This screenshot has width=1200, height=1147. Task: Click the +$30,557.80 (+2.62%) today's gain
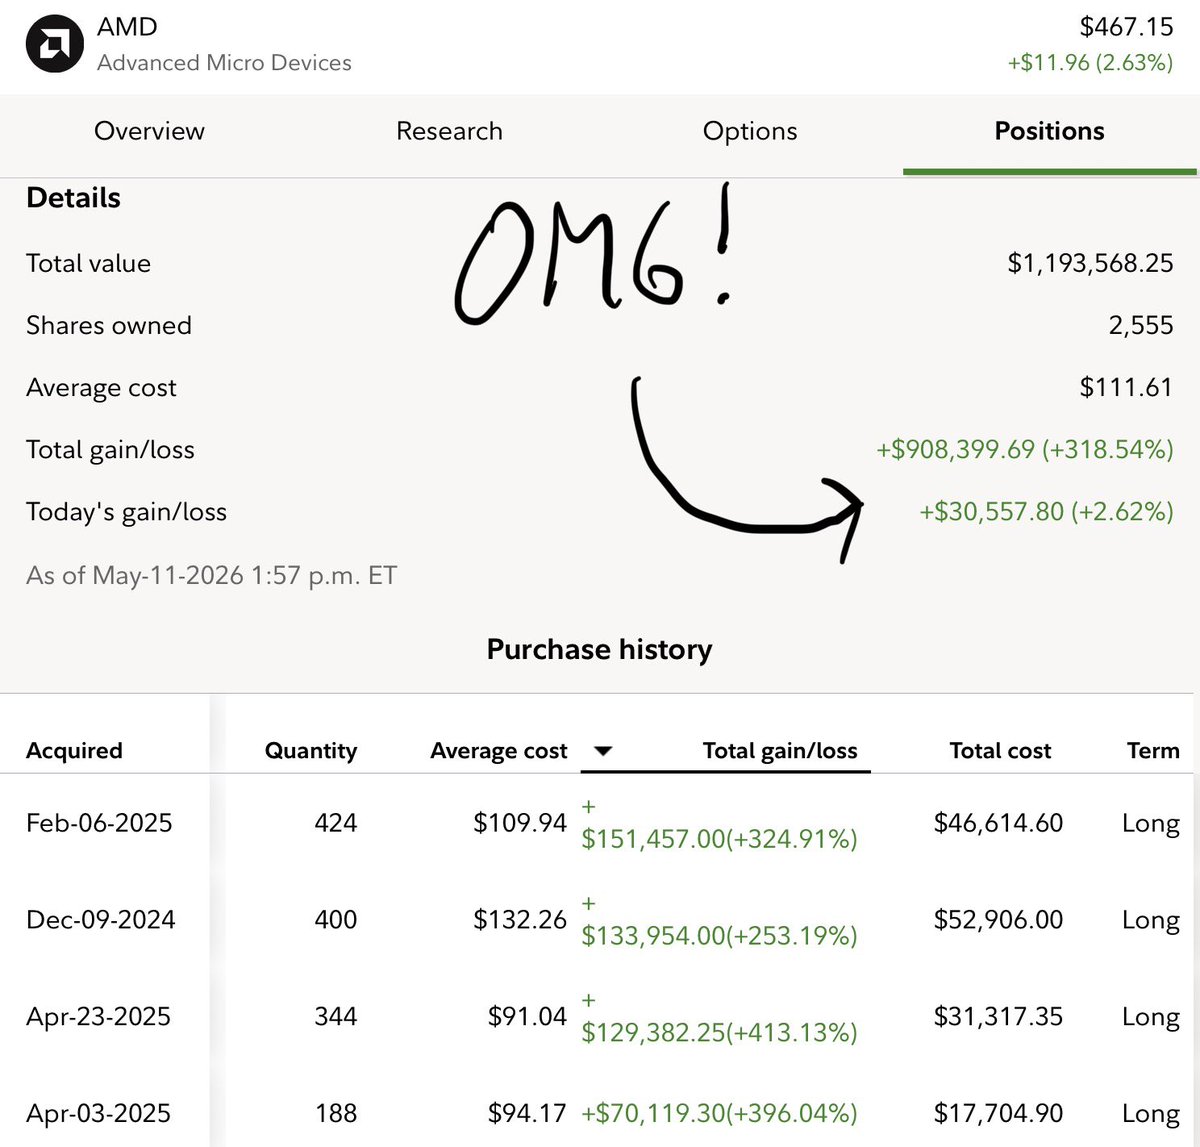(1046, 511)
